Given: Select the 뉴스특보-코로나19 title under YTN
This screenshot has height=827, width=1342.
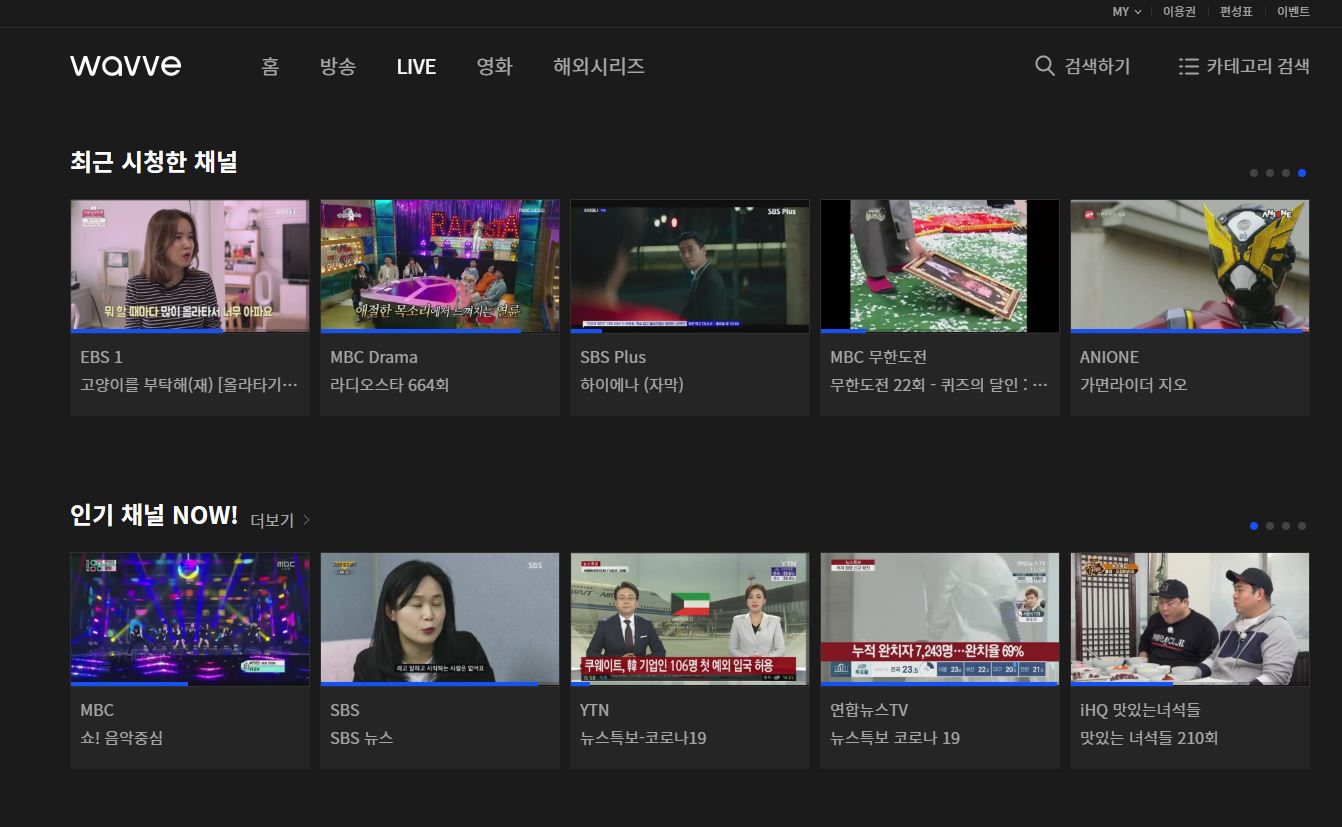Looking at the screenshot, I should click(x=643, y=738).
